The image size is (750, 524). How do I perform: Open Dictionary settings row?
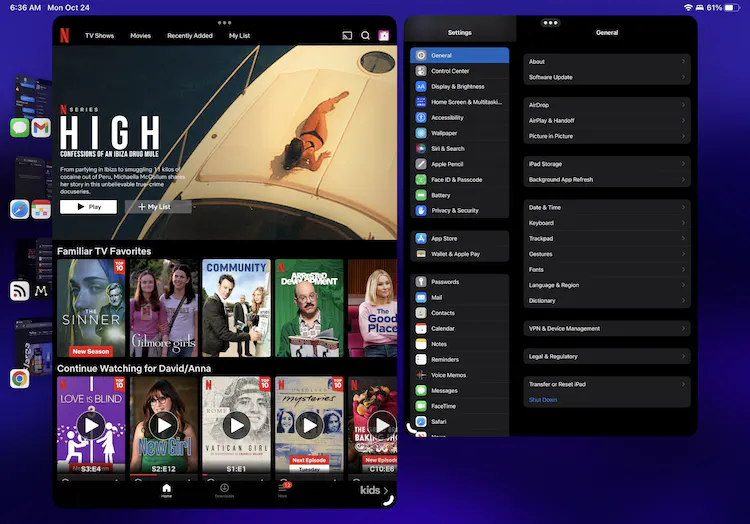(607, 300)
